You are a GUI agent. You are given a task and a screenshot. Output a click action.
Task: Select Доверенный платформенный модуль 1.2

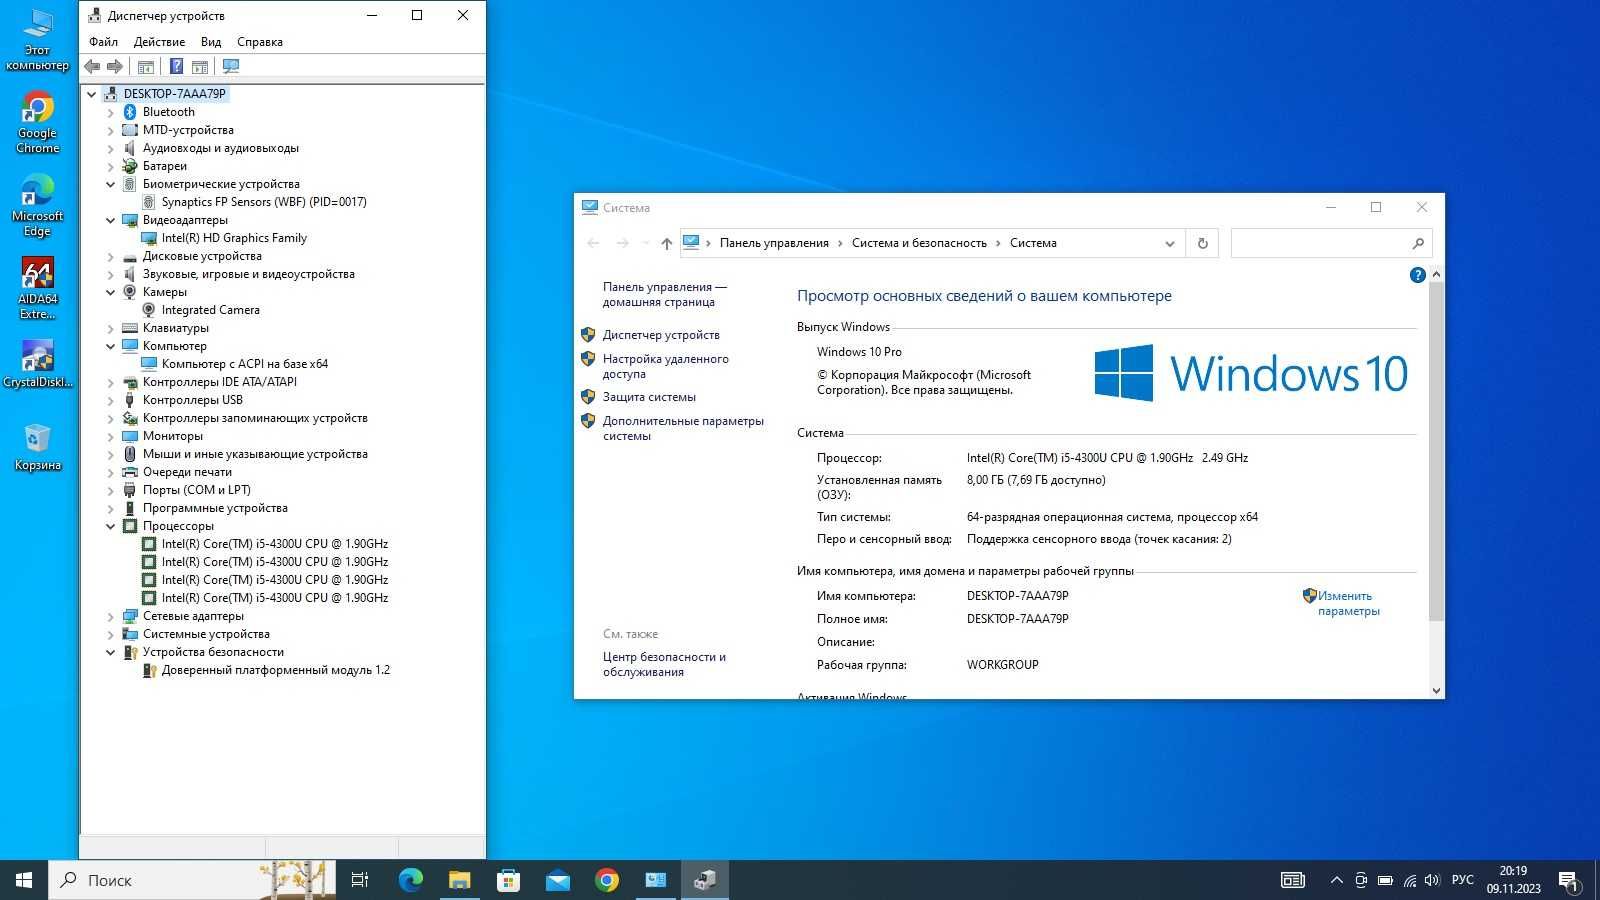[x=276, y=670]
